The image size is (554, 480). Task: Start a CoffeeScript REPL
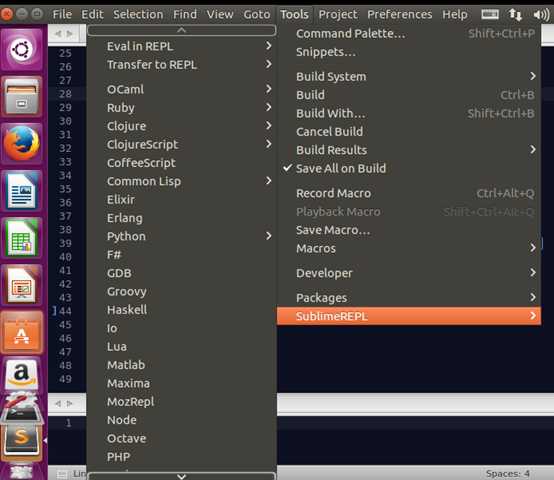182,163
